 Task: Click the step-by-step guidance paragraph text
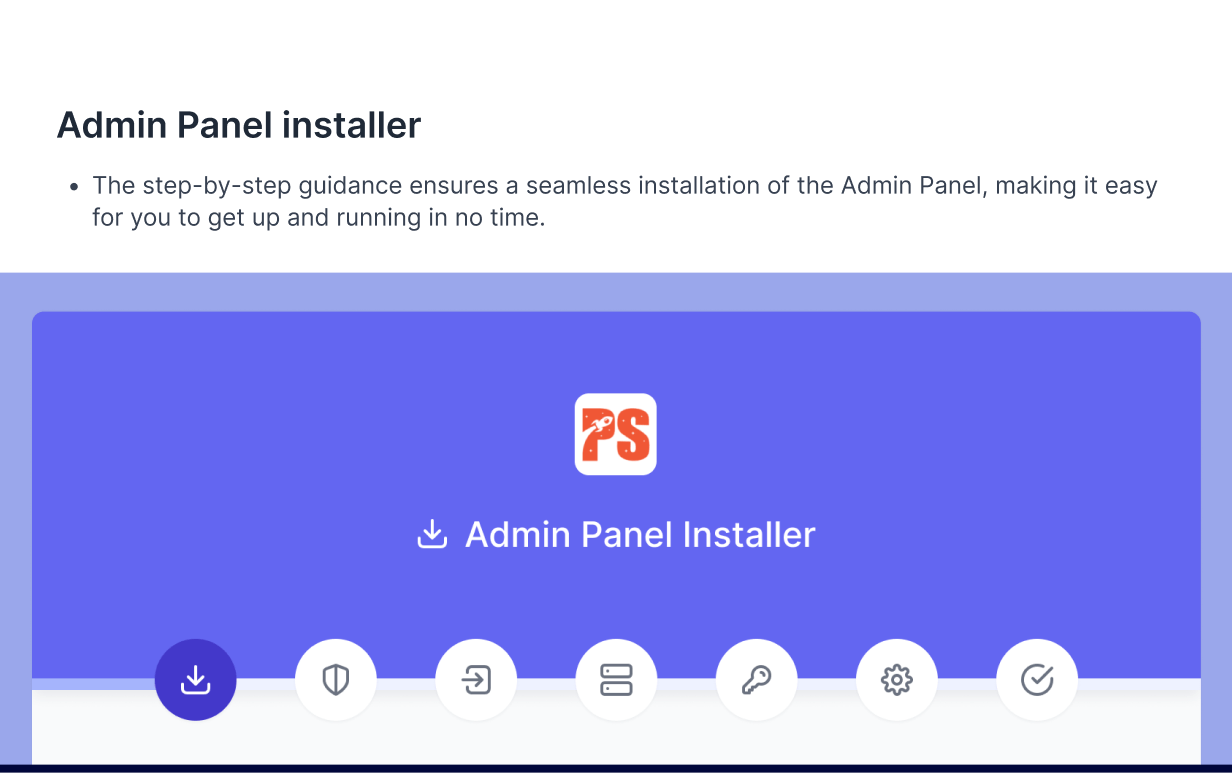(x=625, y=201)
